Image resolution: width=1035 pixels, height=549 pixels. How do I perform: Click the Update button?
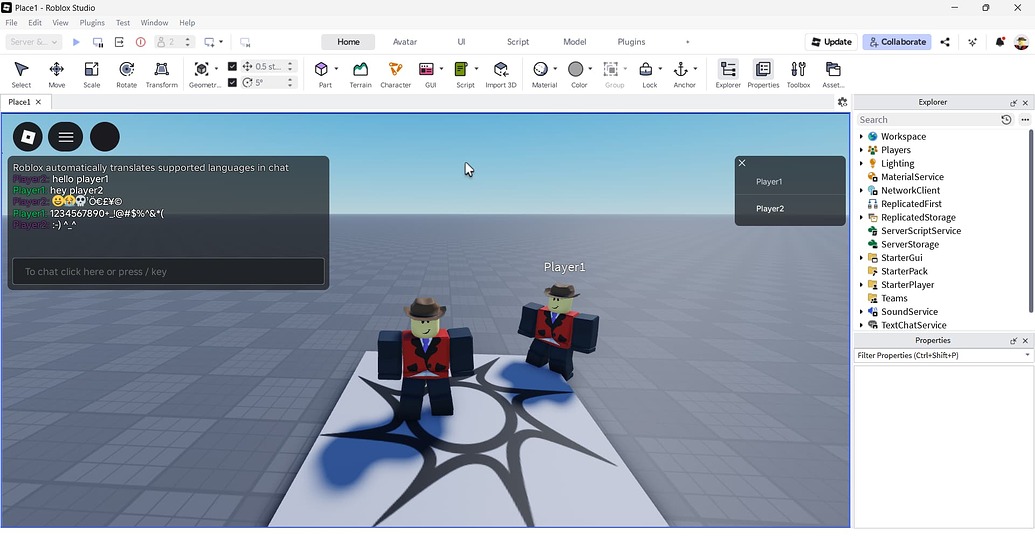coord(831,42)
